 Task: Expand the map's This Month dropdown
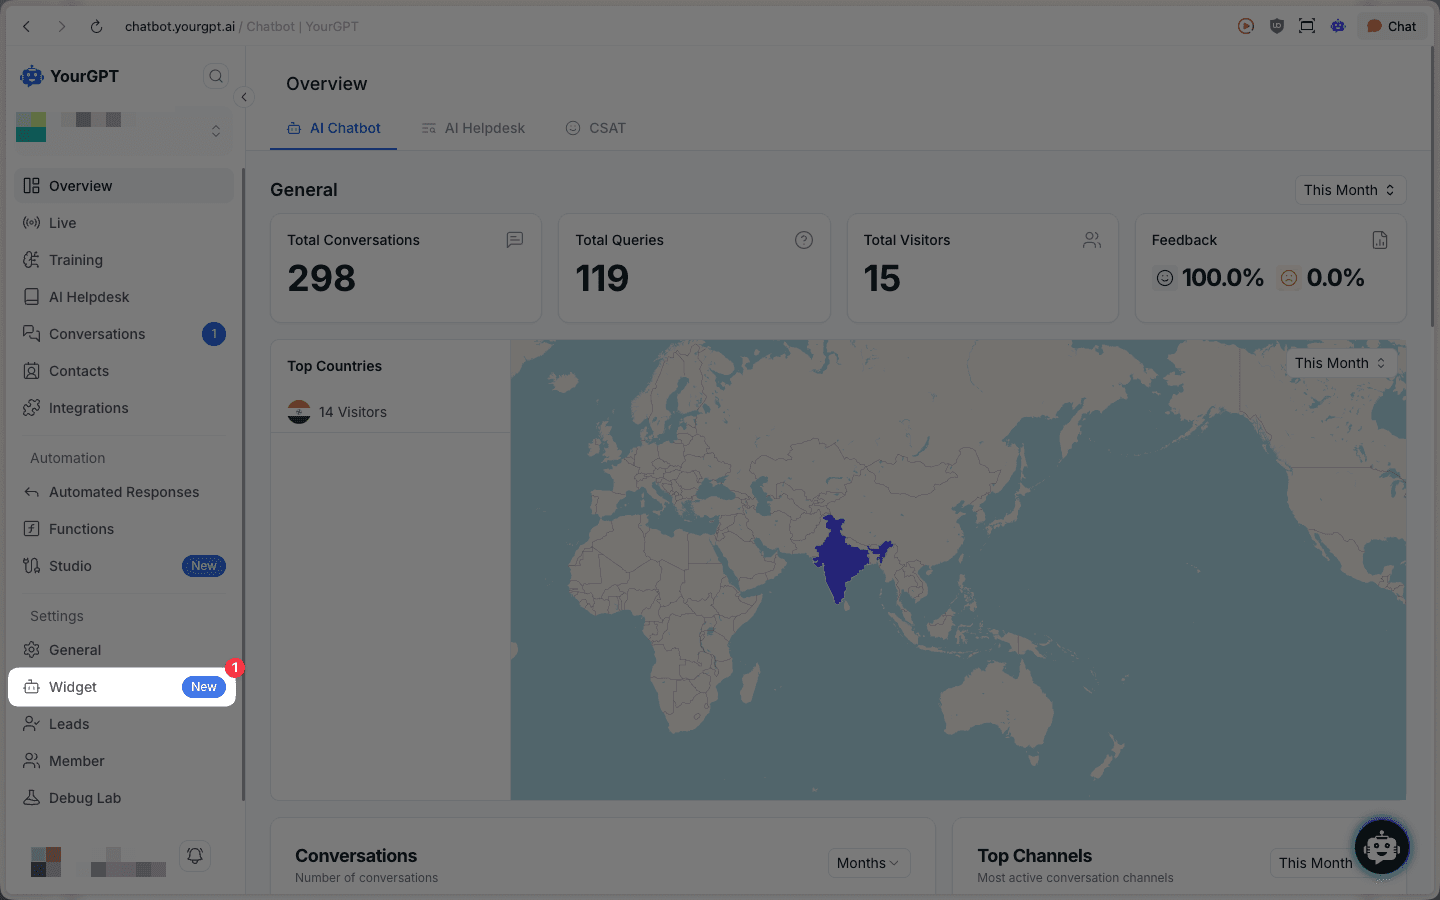click(1340, 363)
